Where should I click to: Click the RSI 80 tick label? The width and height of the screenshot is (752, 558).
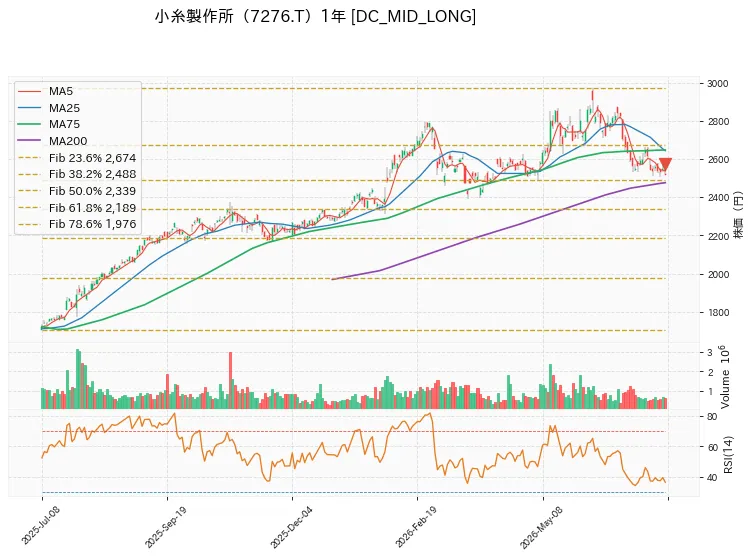[712, 416]
